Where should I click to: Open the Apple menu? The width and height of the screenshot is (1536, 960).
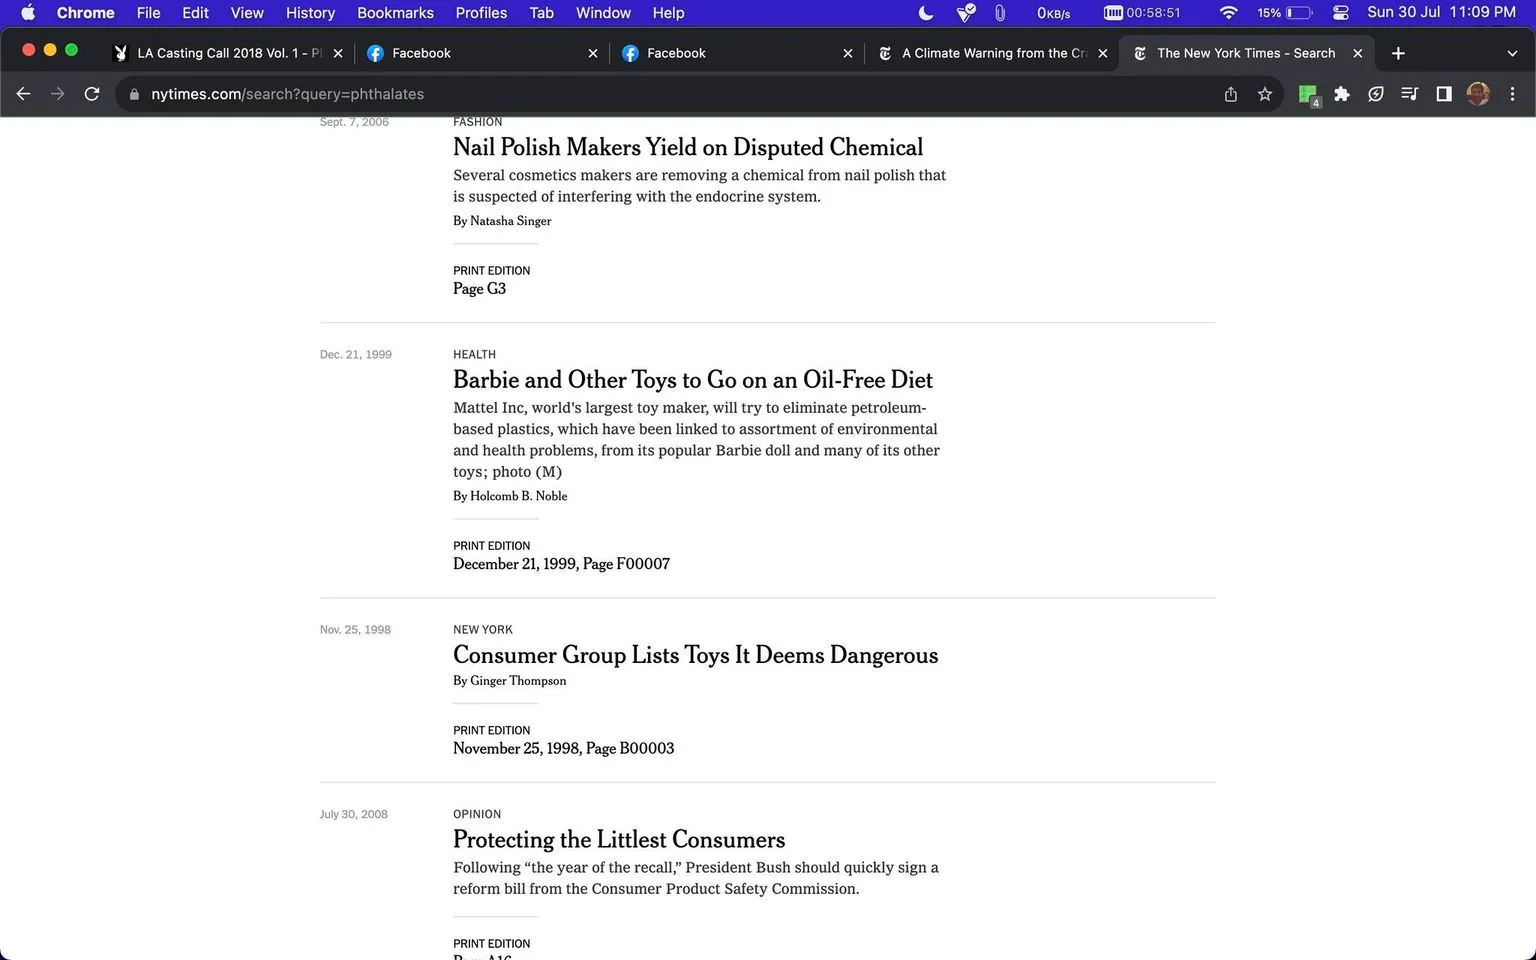(x=28, y=13)
